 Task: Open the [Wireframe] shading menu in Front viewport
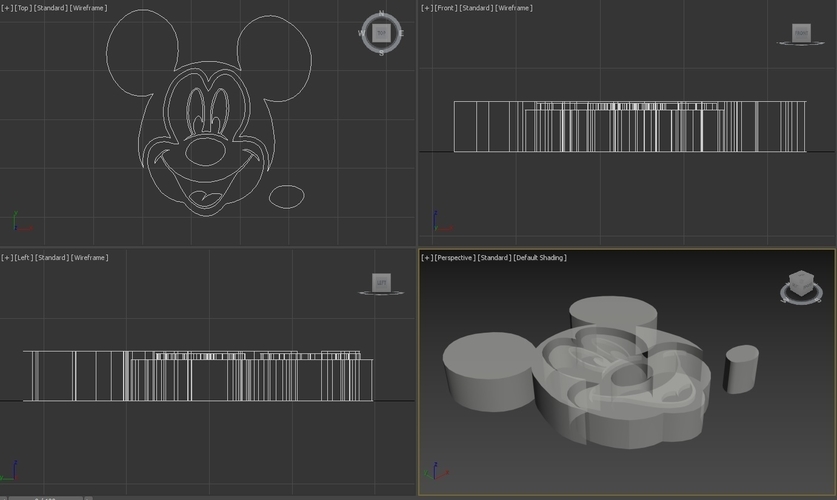pyautogui.click(x=514, y=8)
